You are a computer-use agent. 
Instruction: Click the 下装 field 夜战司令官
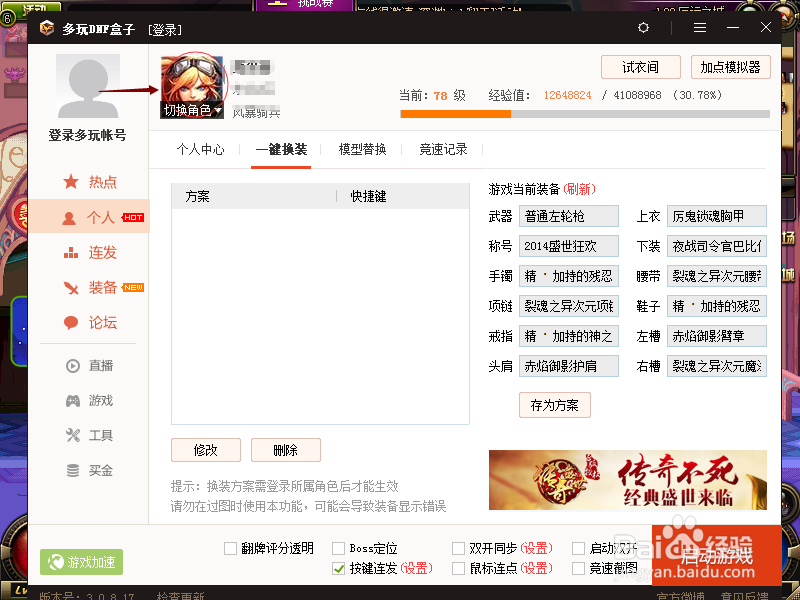717,246
